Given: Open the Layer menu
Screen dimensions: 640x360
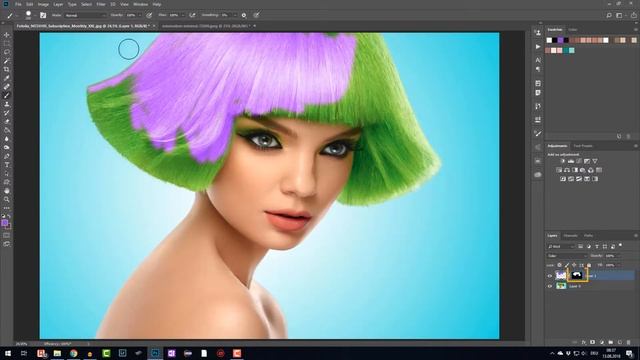Looking at the screenshot, I should [58, 4].
